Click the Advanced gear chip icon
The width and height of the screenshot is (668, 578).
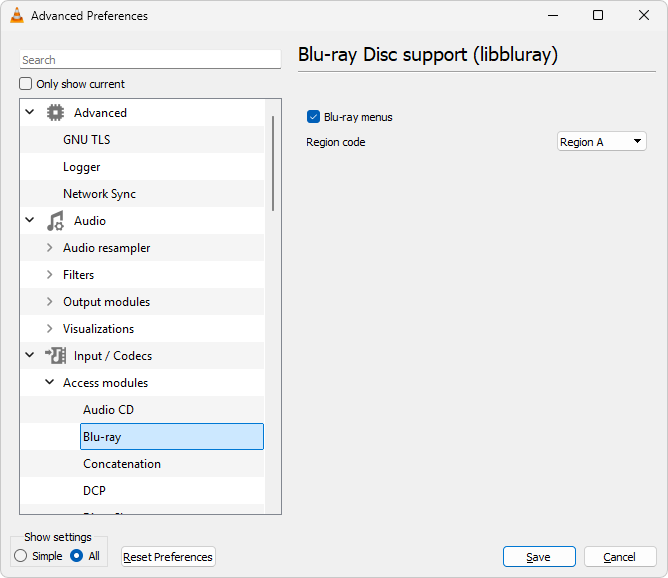(56, 113)
